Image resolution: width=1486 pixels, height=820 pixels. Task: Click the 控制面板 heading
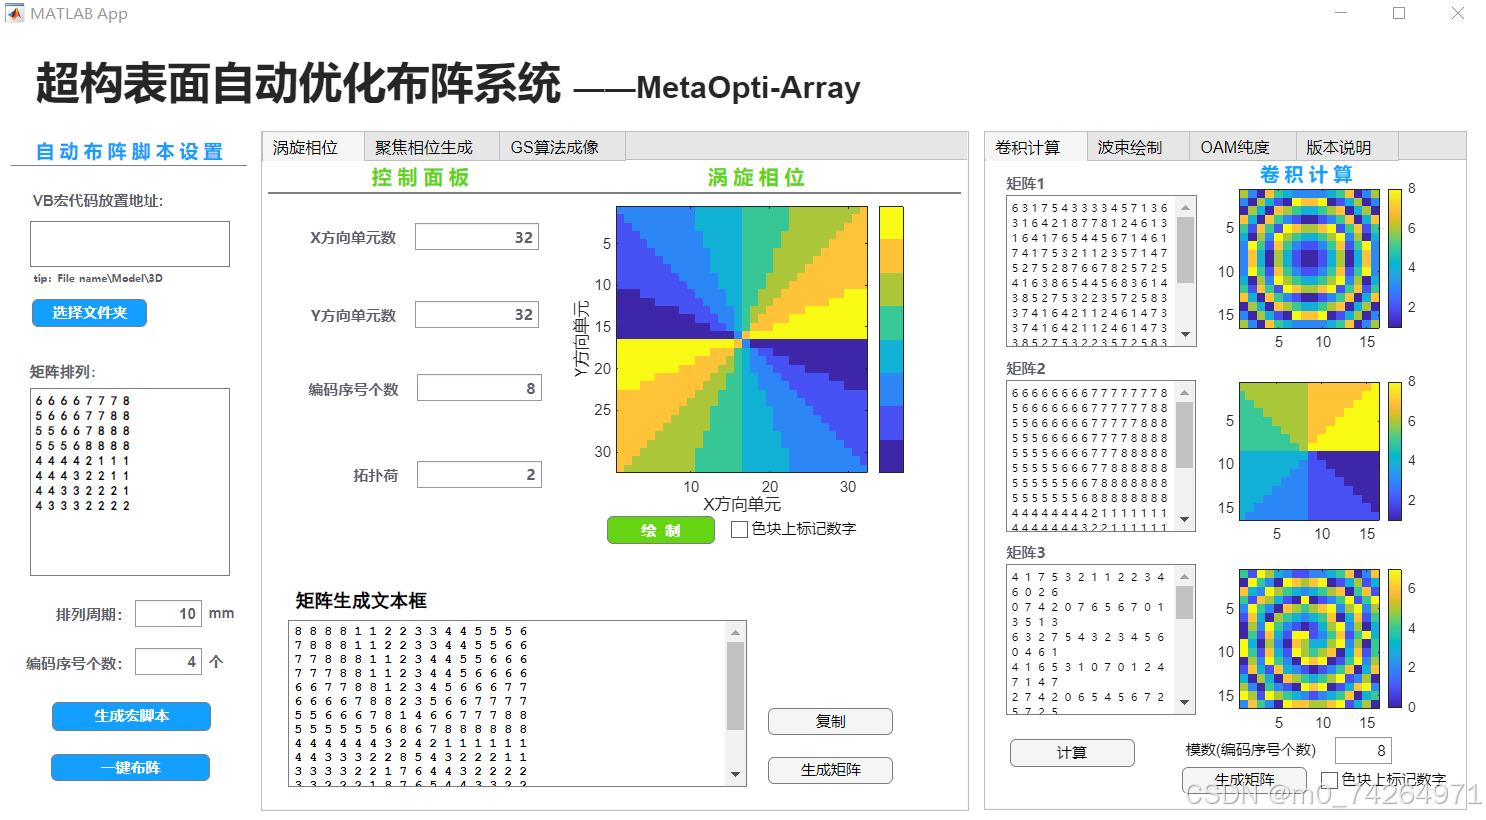coord(421,177)
